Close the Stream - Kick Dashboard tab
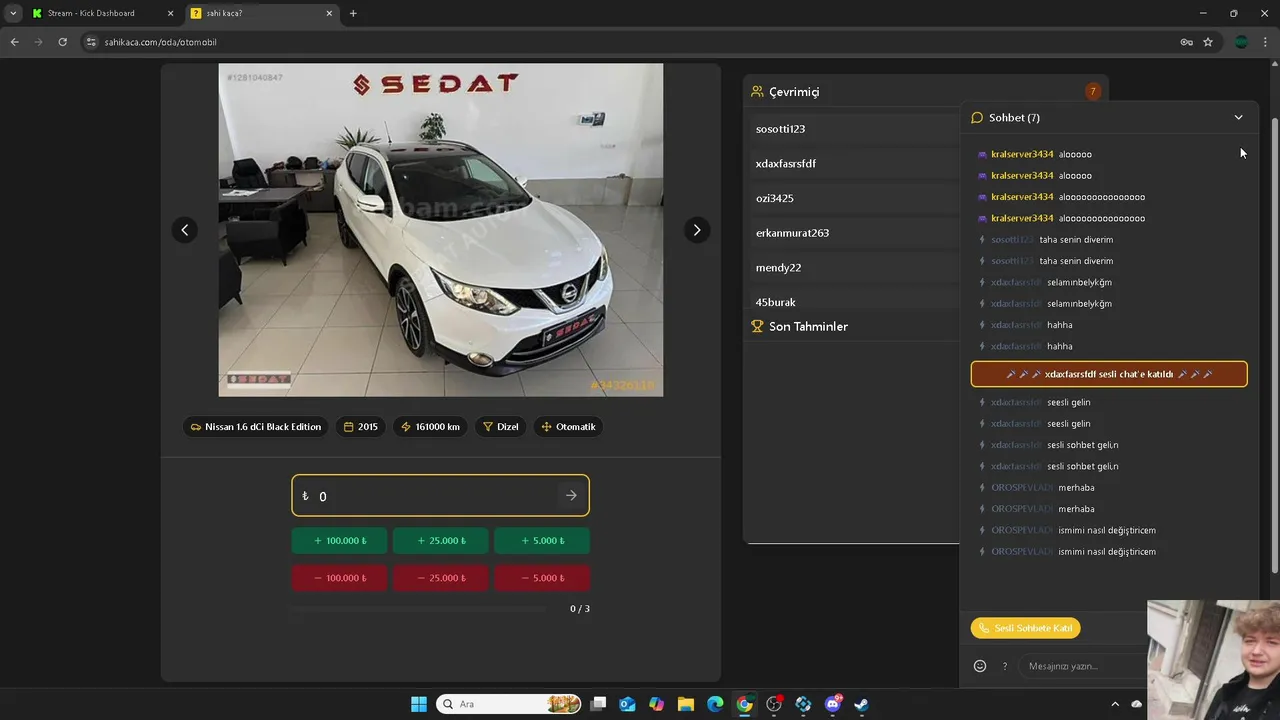This screenshot has height=720, width=1280. pyautogui.click(x=170, y=13)
